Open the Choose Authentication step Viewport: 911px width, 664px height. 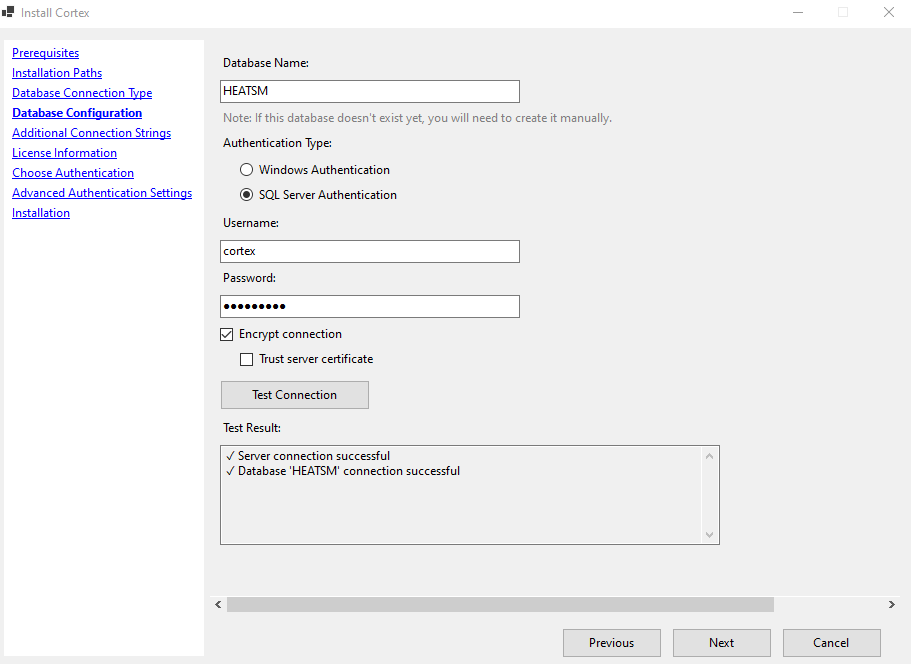(72, 172)
